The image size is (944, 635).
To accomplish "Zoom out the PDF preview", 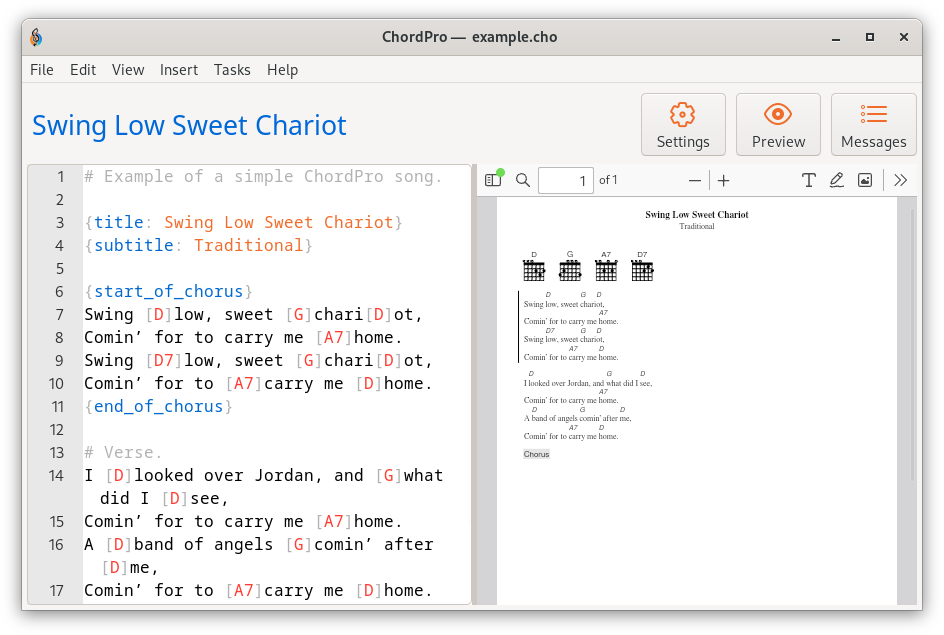I will click(x=695, y=180).
